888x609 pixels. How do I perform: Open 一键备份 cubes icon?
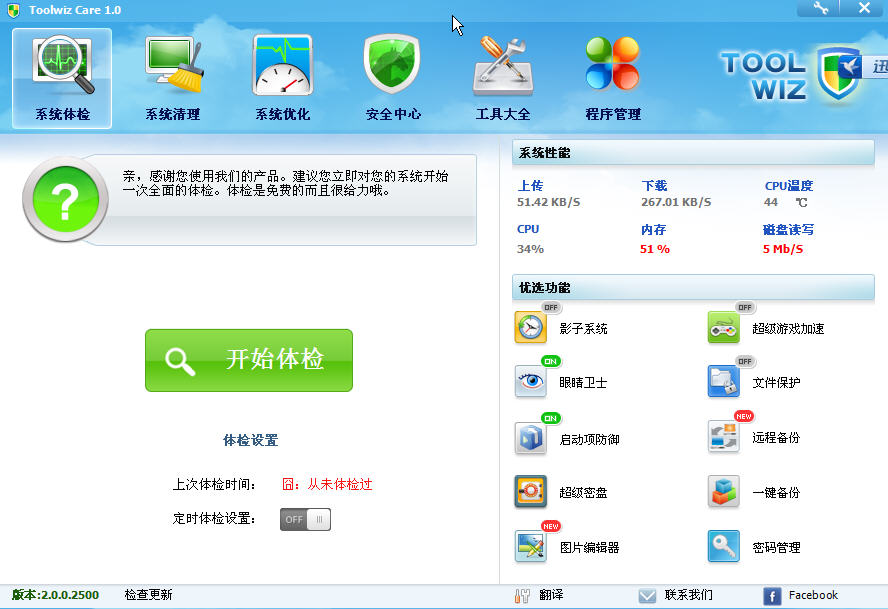pos(724,491)
